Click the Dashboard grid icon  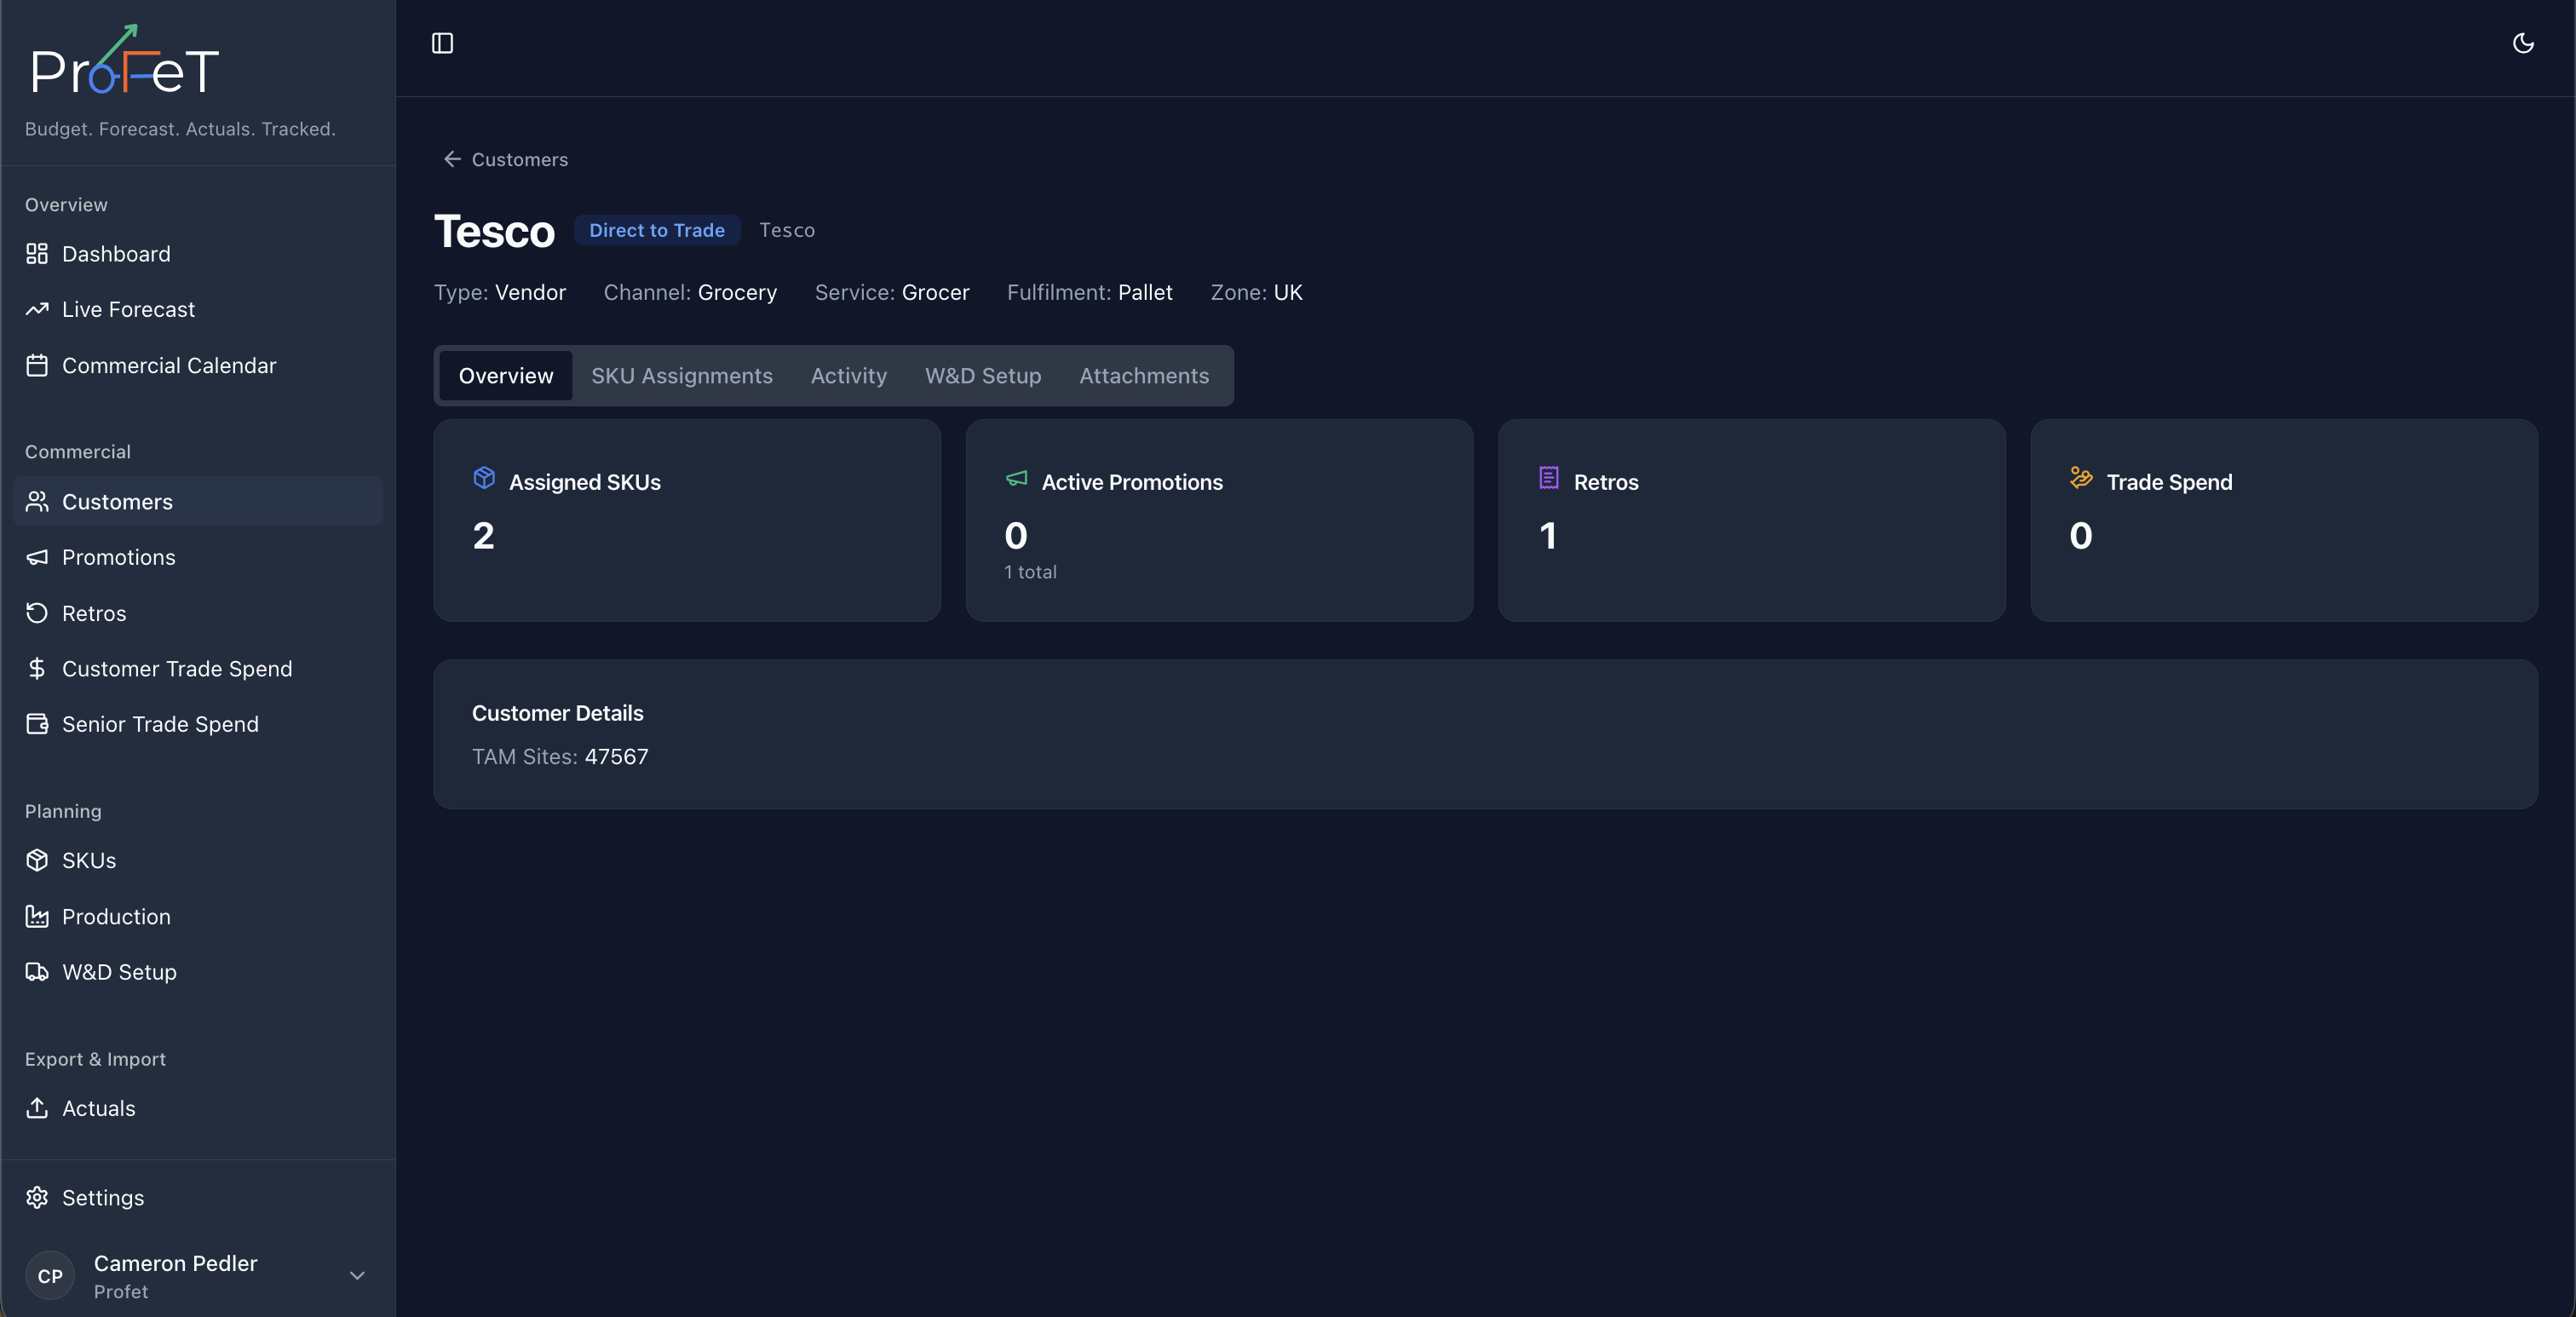pyautogui.click(x=37, y=254)
